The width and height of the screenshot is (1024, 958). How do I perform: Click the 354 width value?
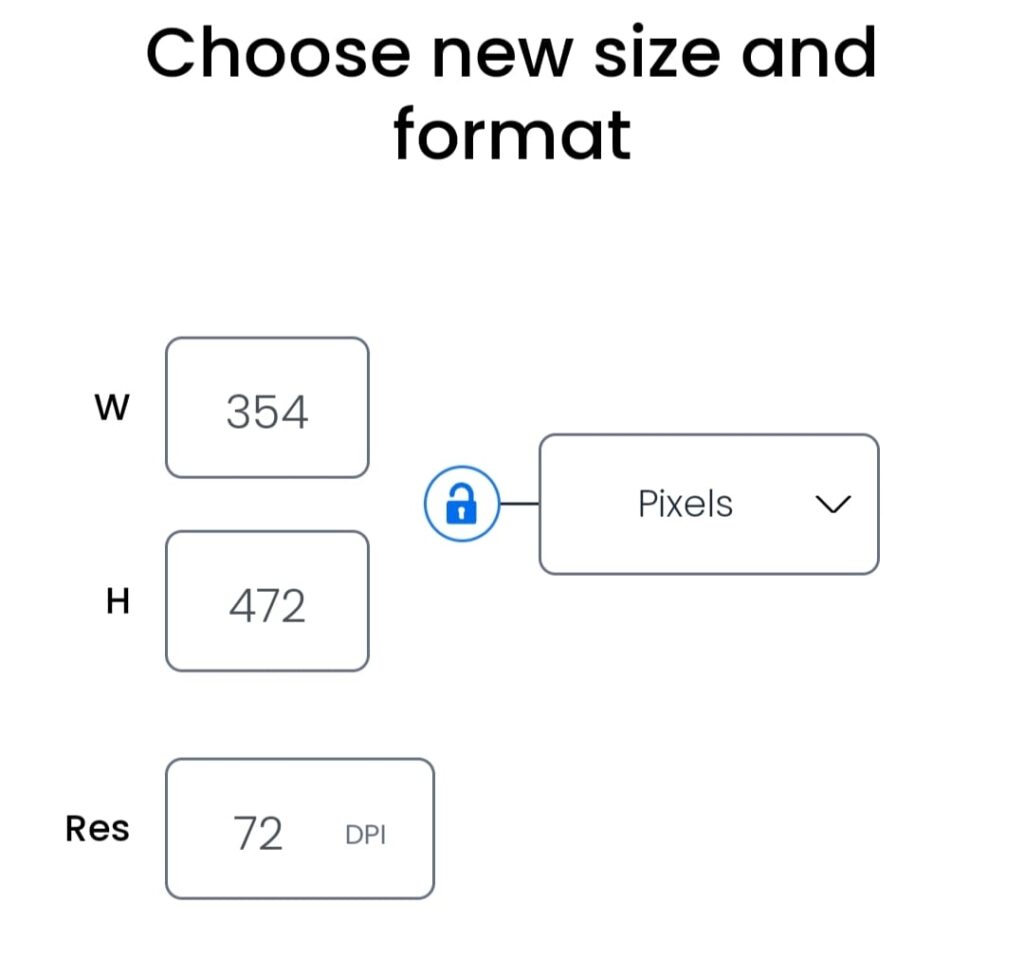coord(267,412)
